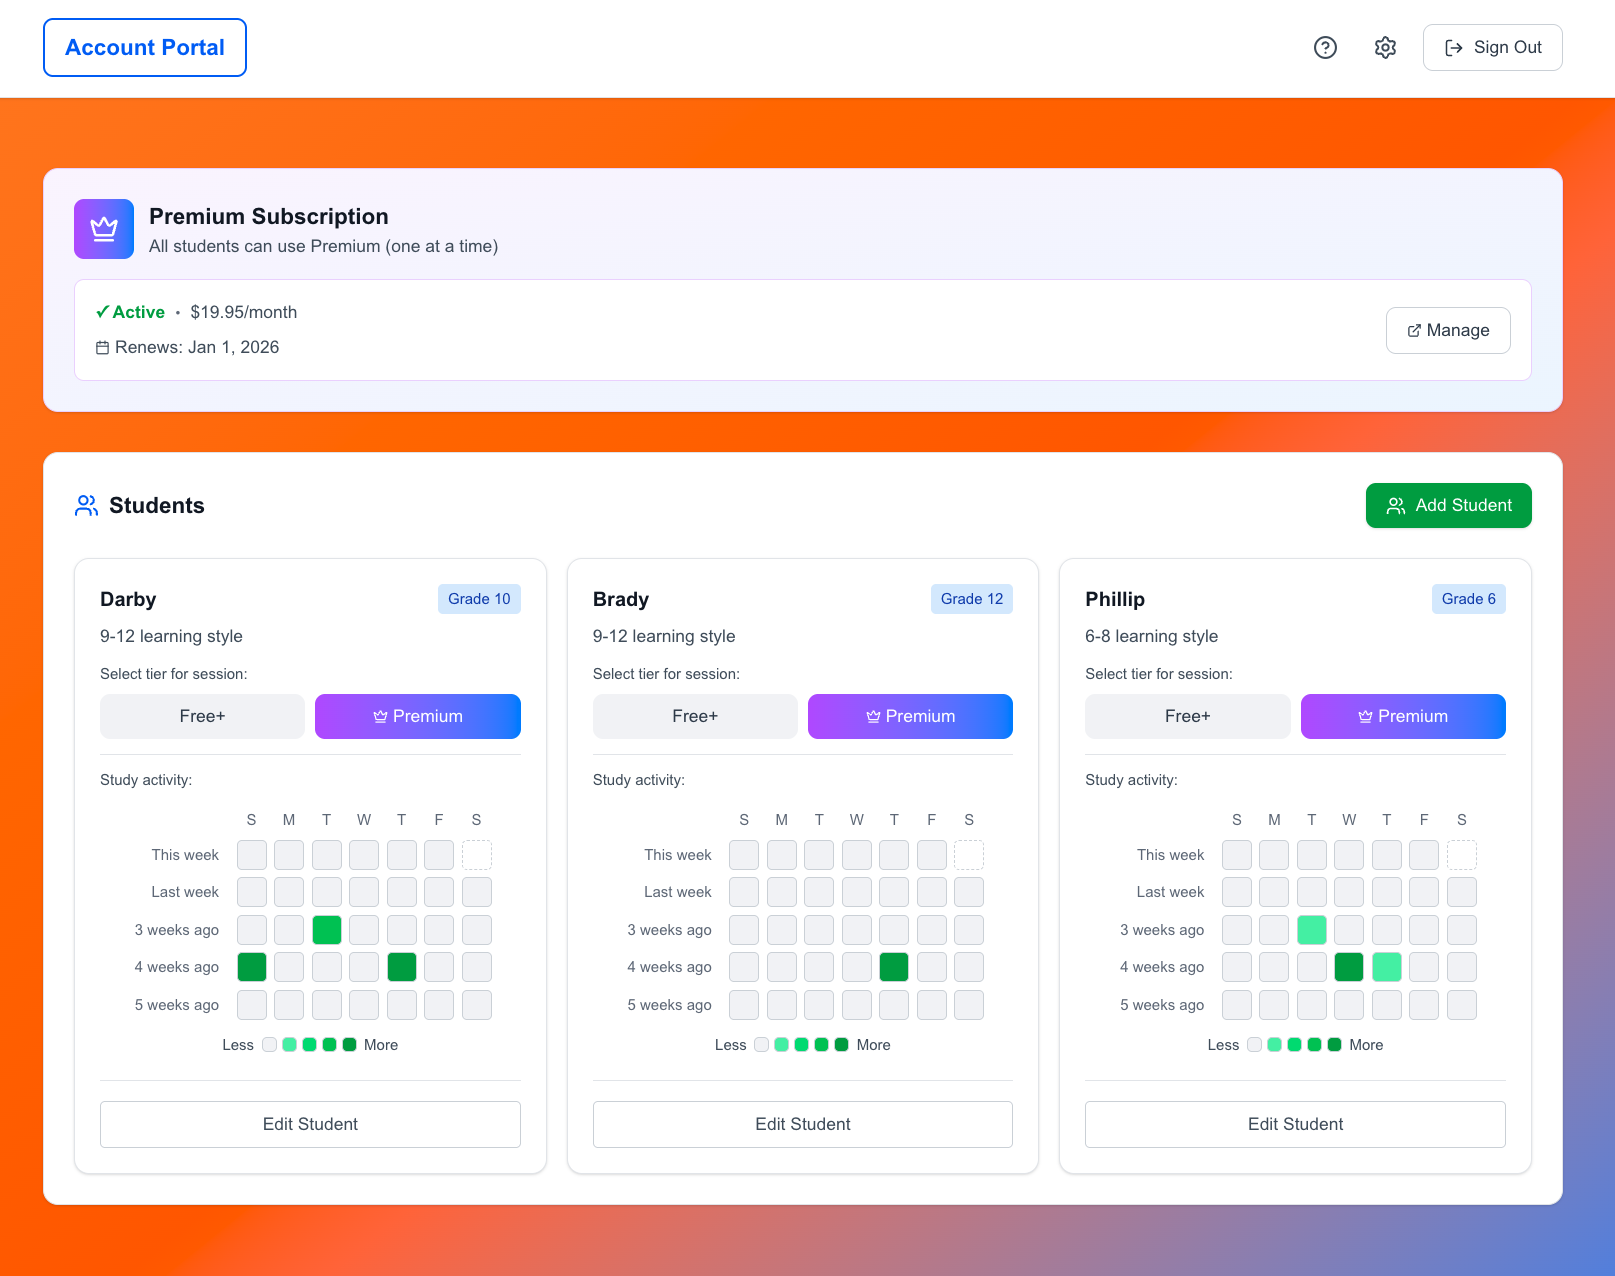Select the Free+ tier for Phillip
Viewport: 1615px width, 1276px height.
click(x=1187, y=716)
